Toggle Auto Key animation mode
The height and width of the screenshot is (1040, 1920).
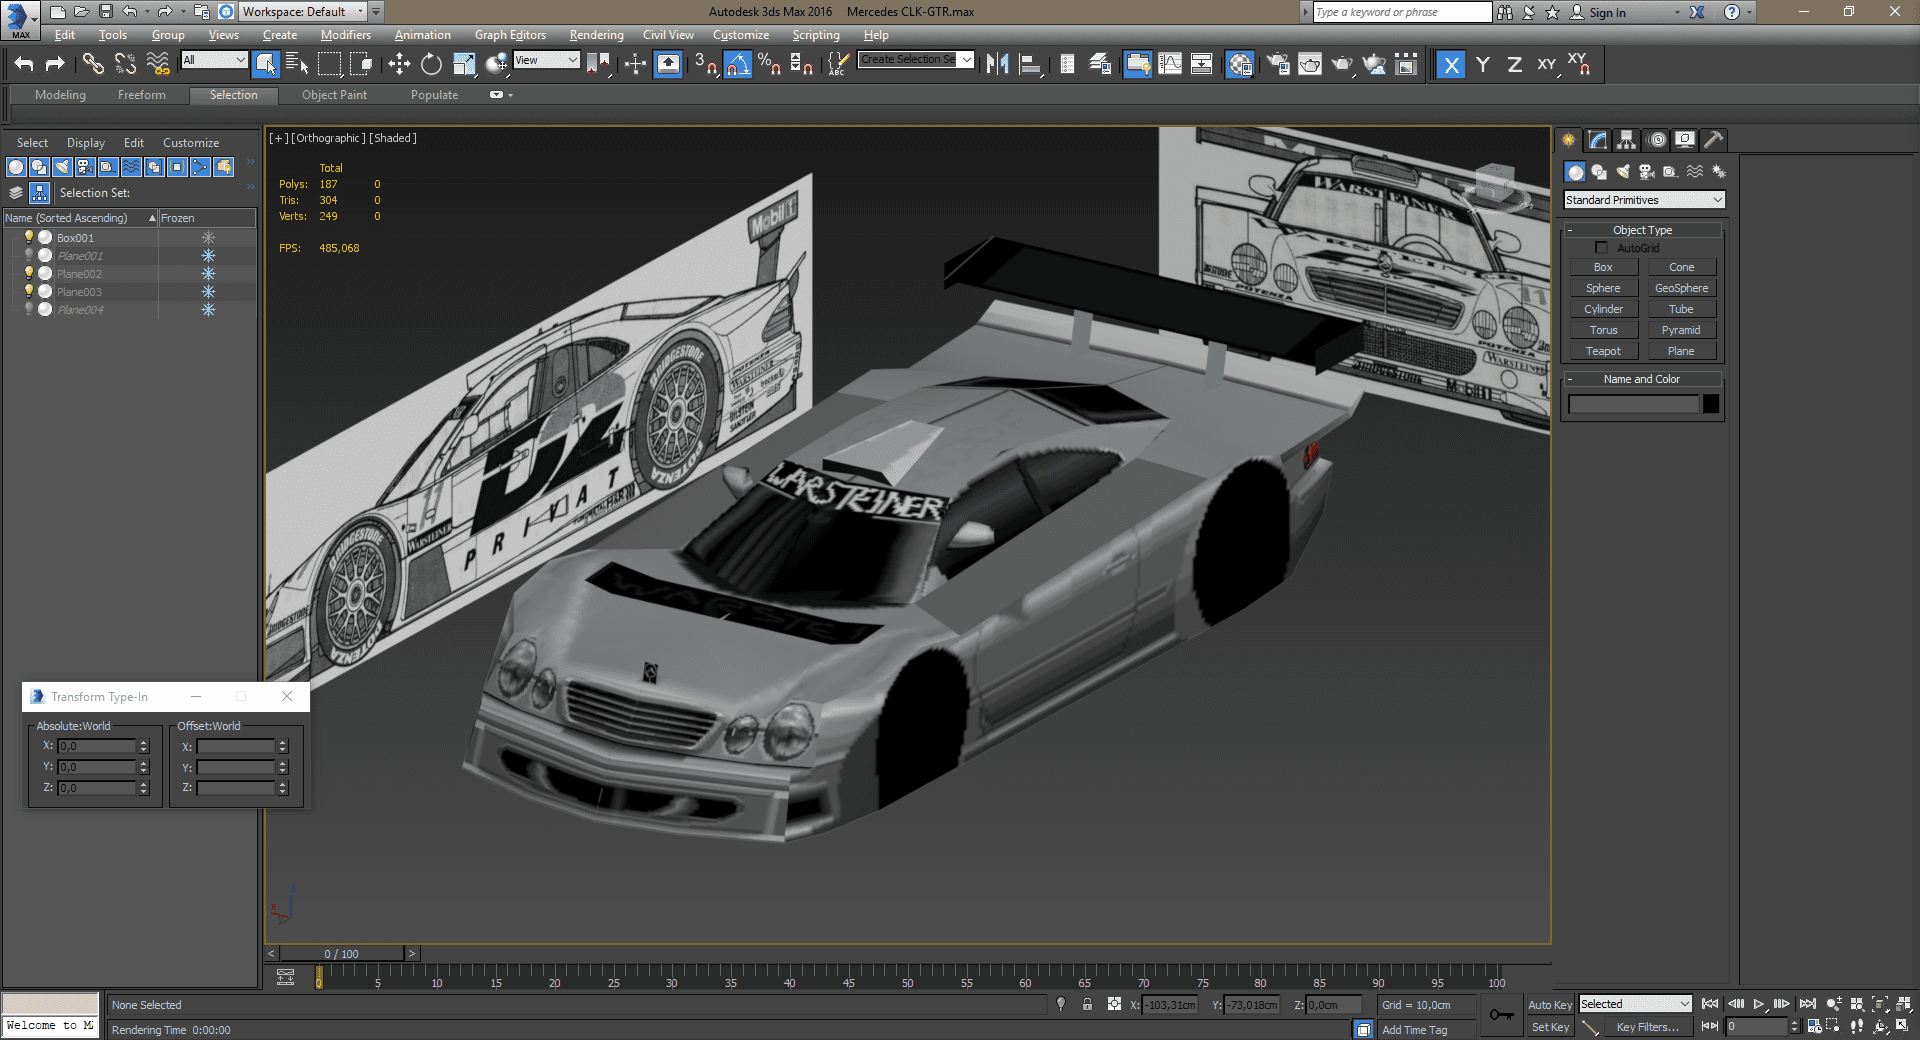click(1549, 1005)
